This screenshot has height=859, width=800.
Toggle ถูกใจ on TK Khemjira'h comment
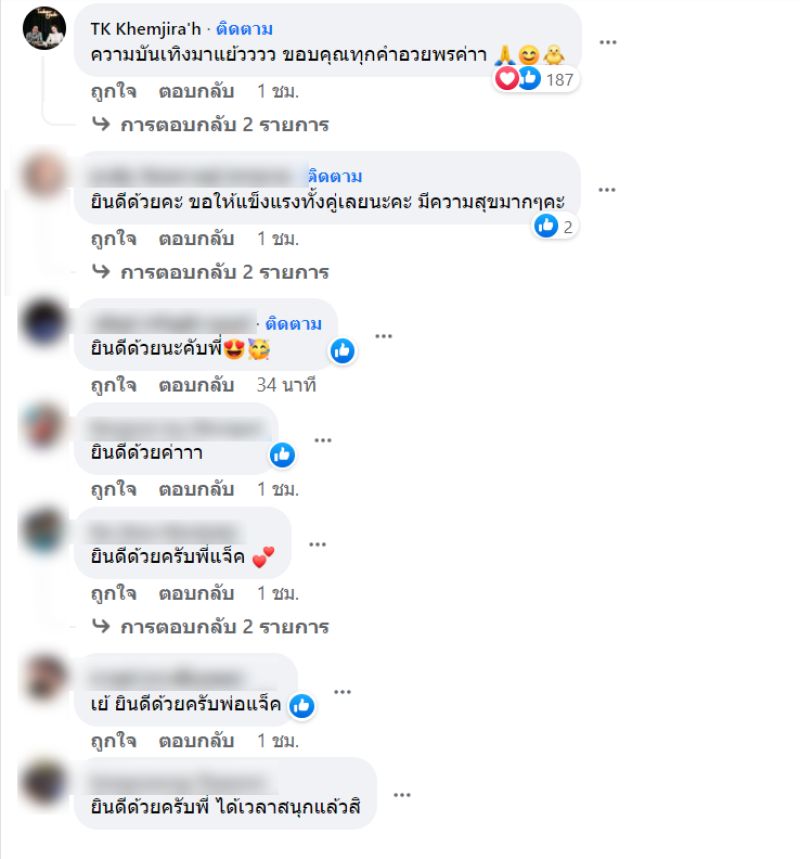click(x=113, y=91)
